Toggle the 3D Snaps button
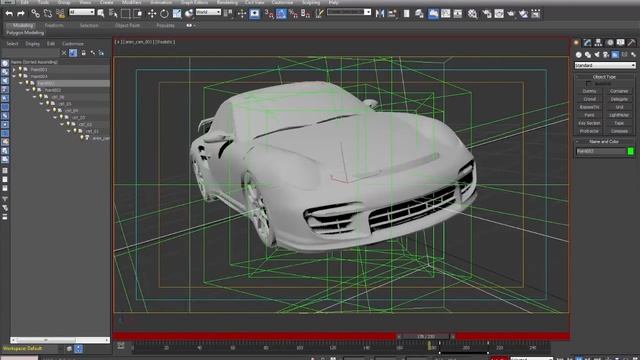The width and height of the screenshot is (640, 360). coord(269,14)
